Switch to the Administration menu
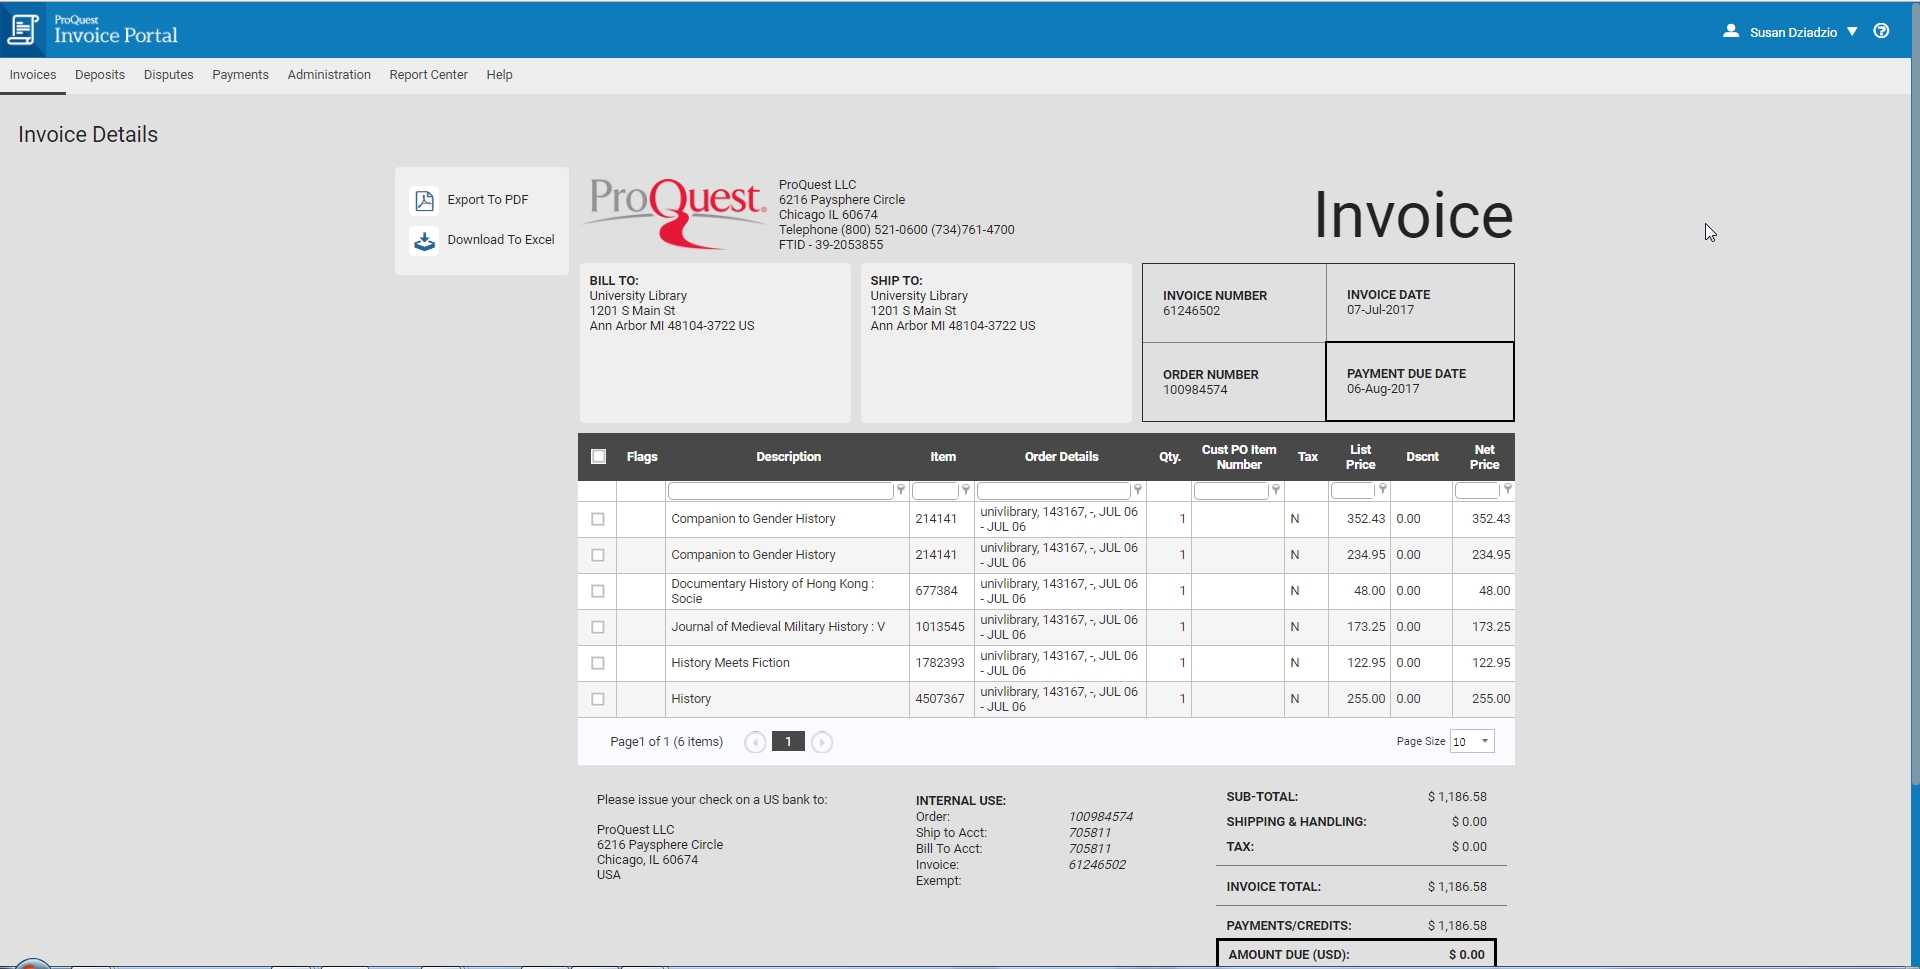 click(329, 74)
